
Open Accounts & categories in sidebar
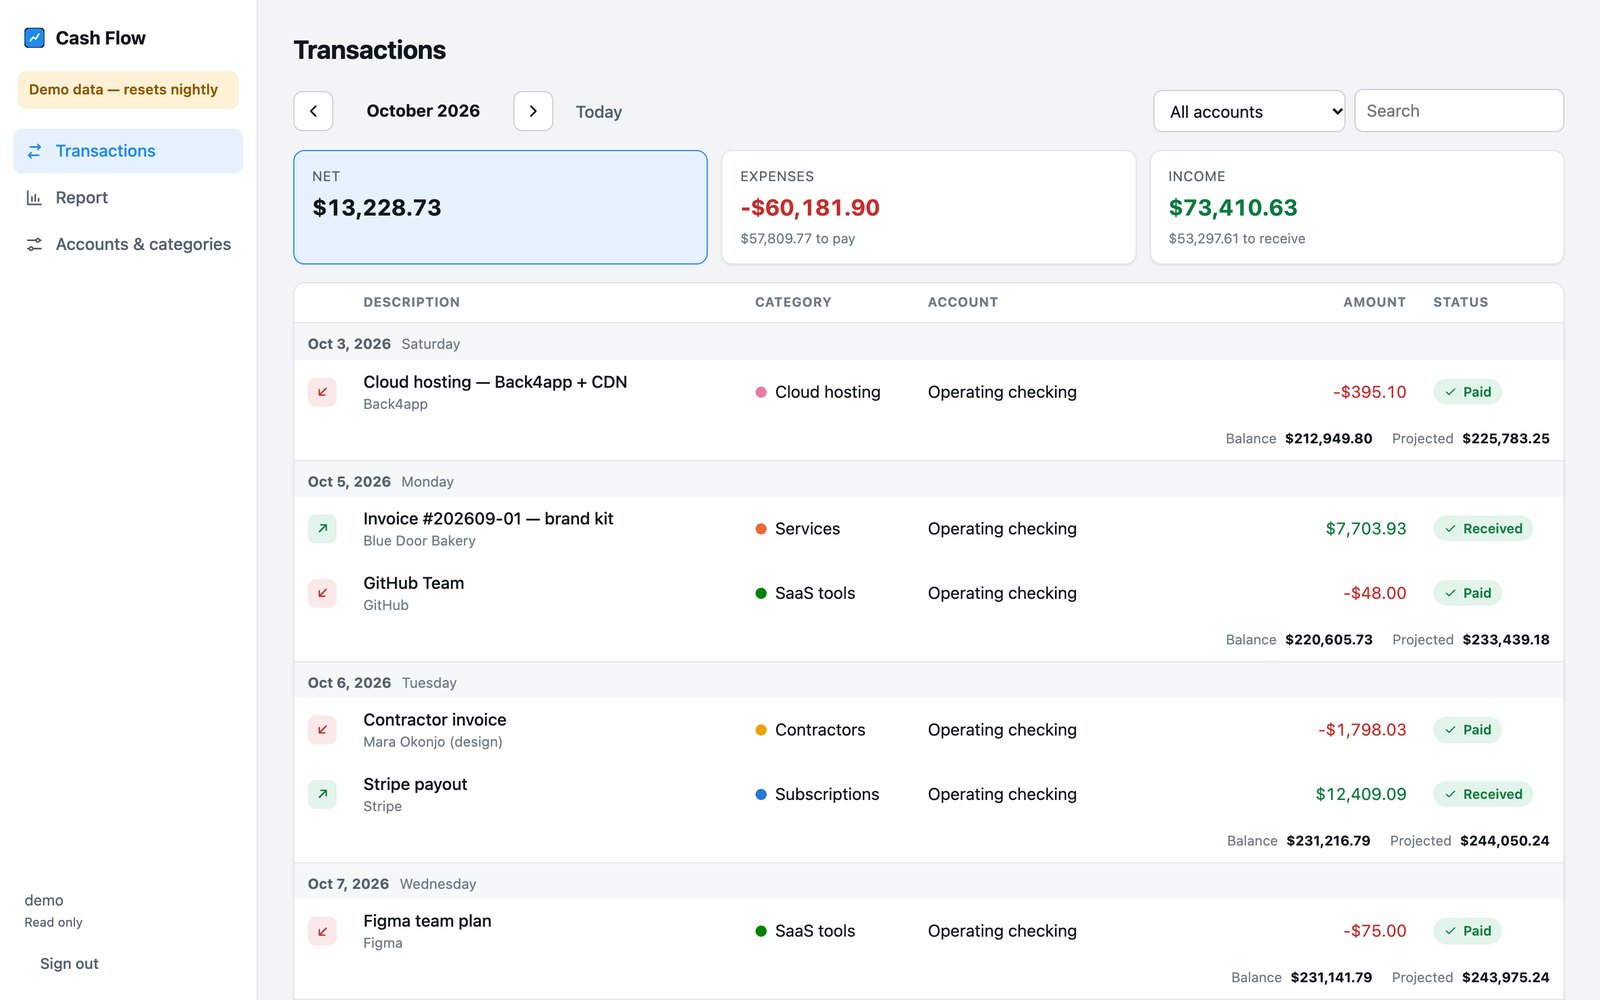point(128,244)
